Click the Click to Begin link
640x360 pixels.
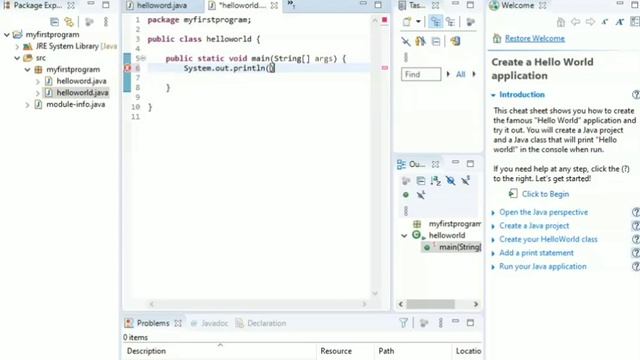pyautogui.click(x=545, y=194)
